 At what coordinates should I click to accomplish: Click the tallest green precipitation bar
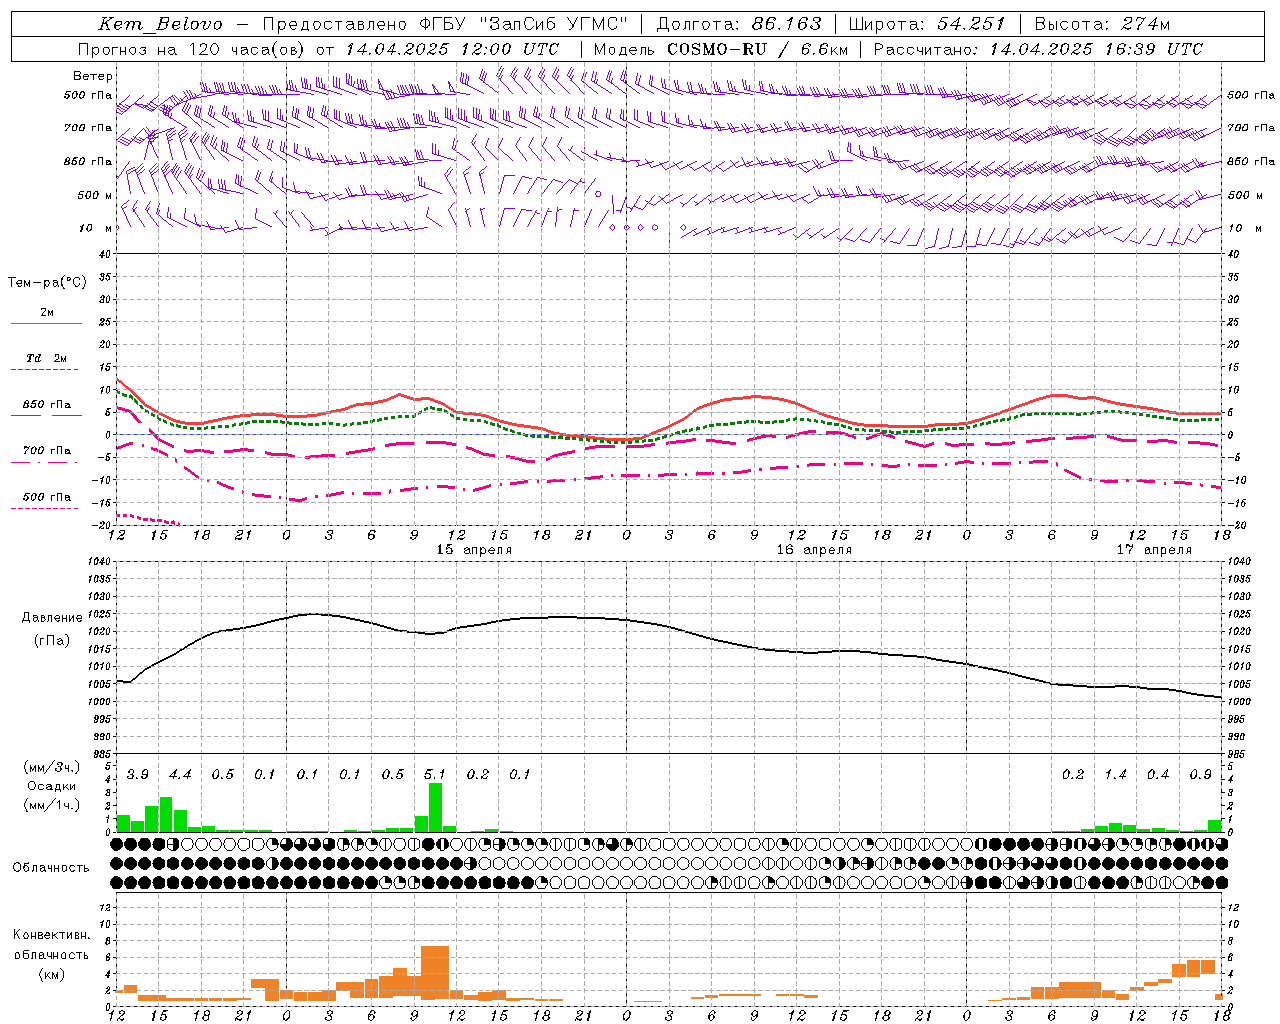[x=435, y=807]
